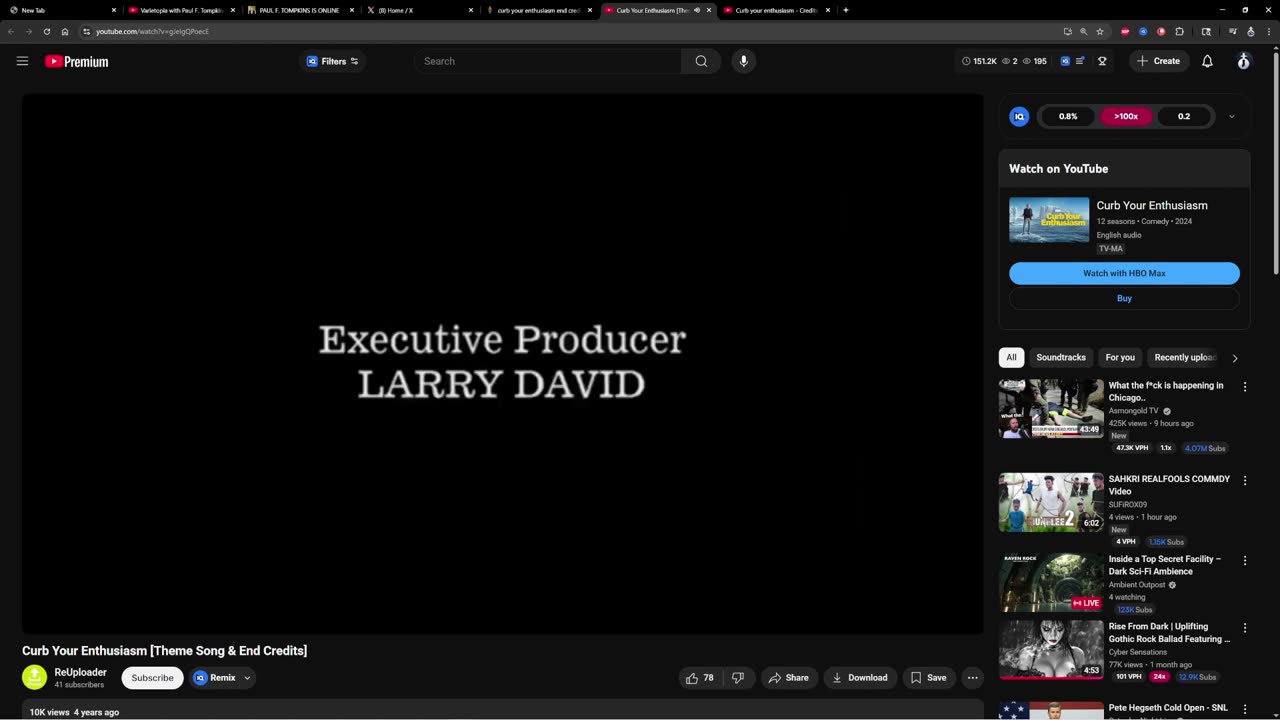Open the Create button

1159,61
